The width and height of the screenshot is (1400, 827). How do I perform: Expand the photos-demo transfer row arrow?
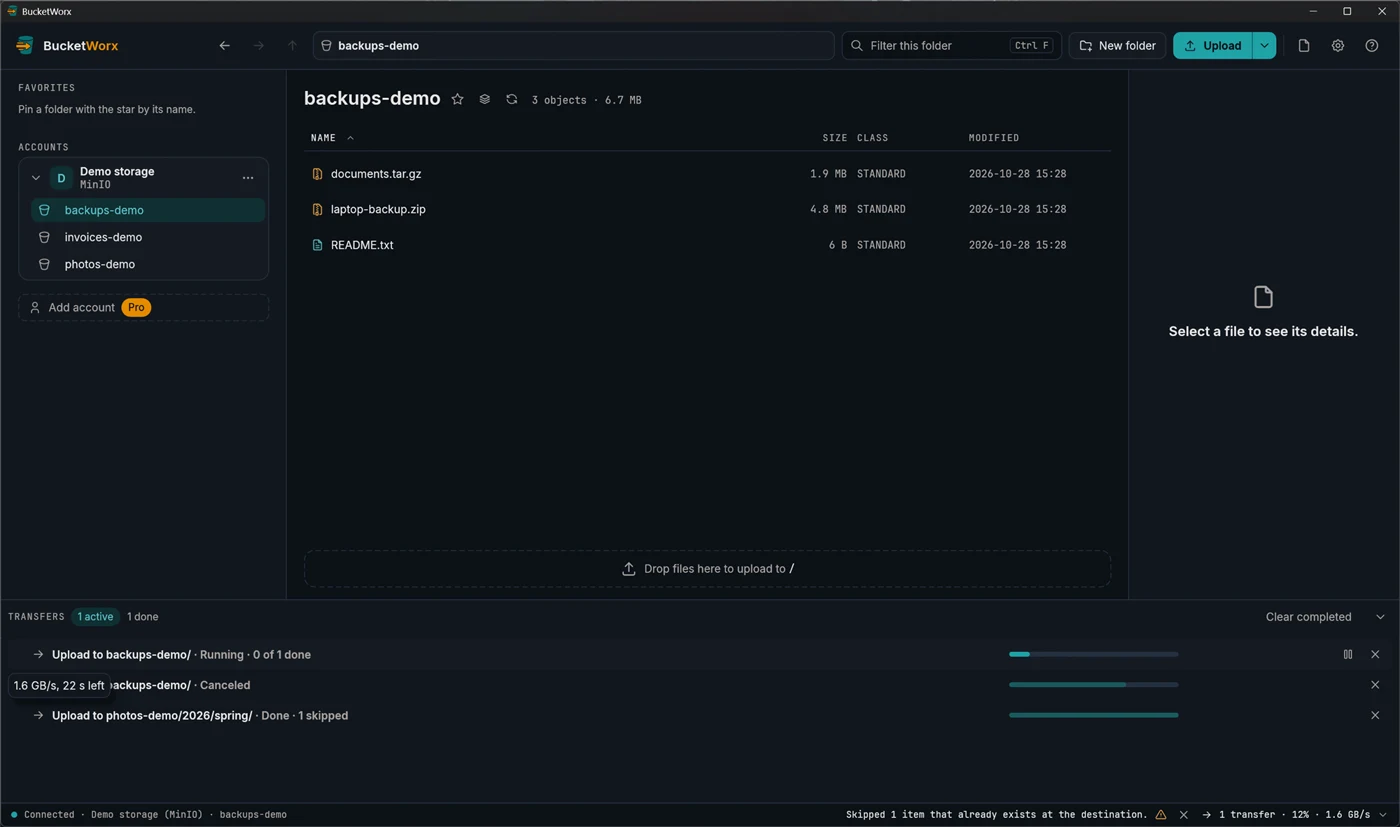click(38, 715)
